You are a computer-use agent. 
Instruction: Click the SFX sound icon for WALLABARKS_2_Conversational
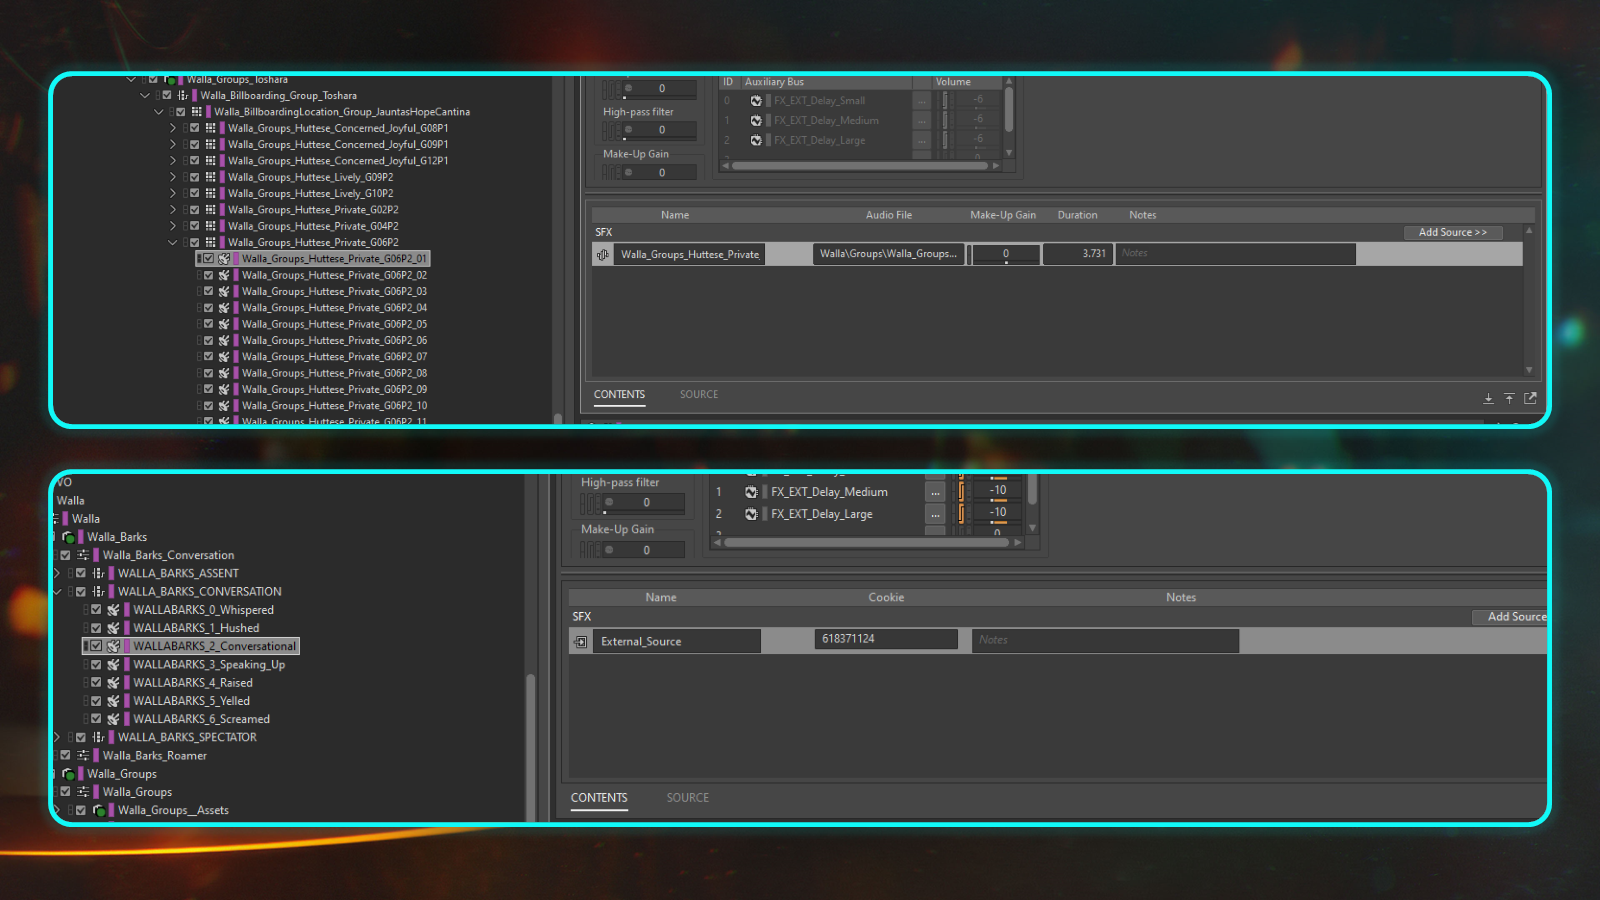[x=114, y=646]
